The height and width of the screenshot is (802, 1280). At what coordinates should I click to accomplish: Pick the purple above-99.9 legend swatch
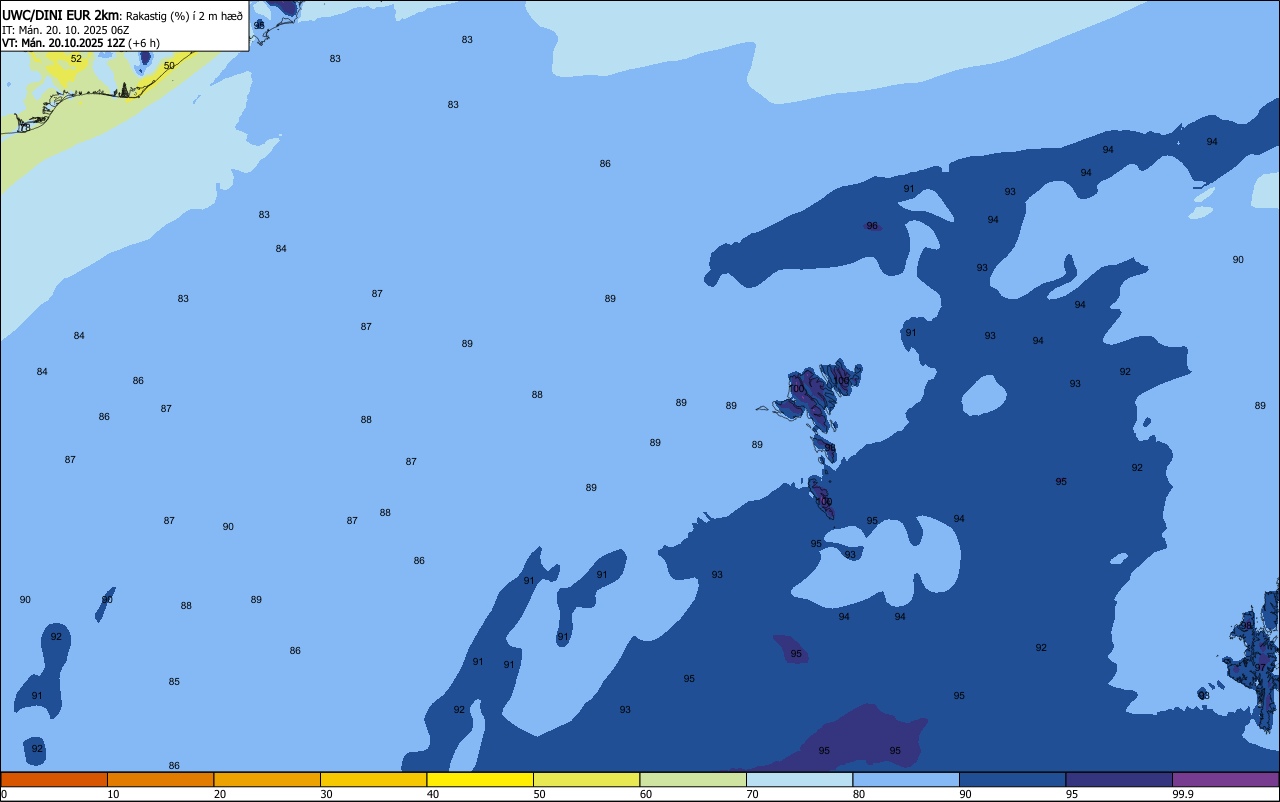[1225, 779]
